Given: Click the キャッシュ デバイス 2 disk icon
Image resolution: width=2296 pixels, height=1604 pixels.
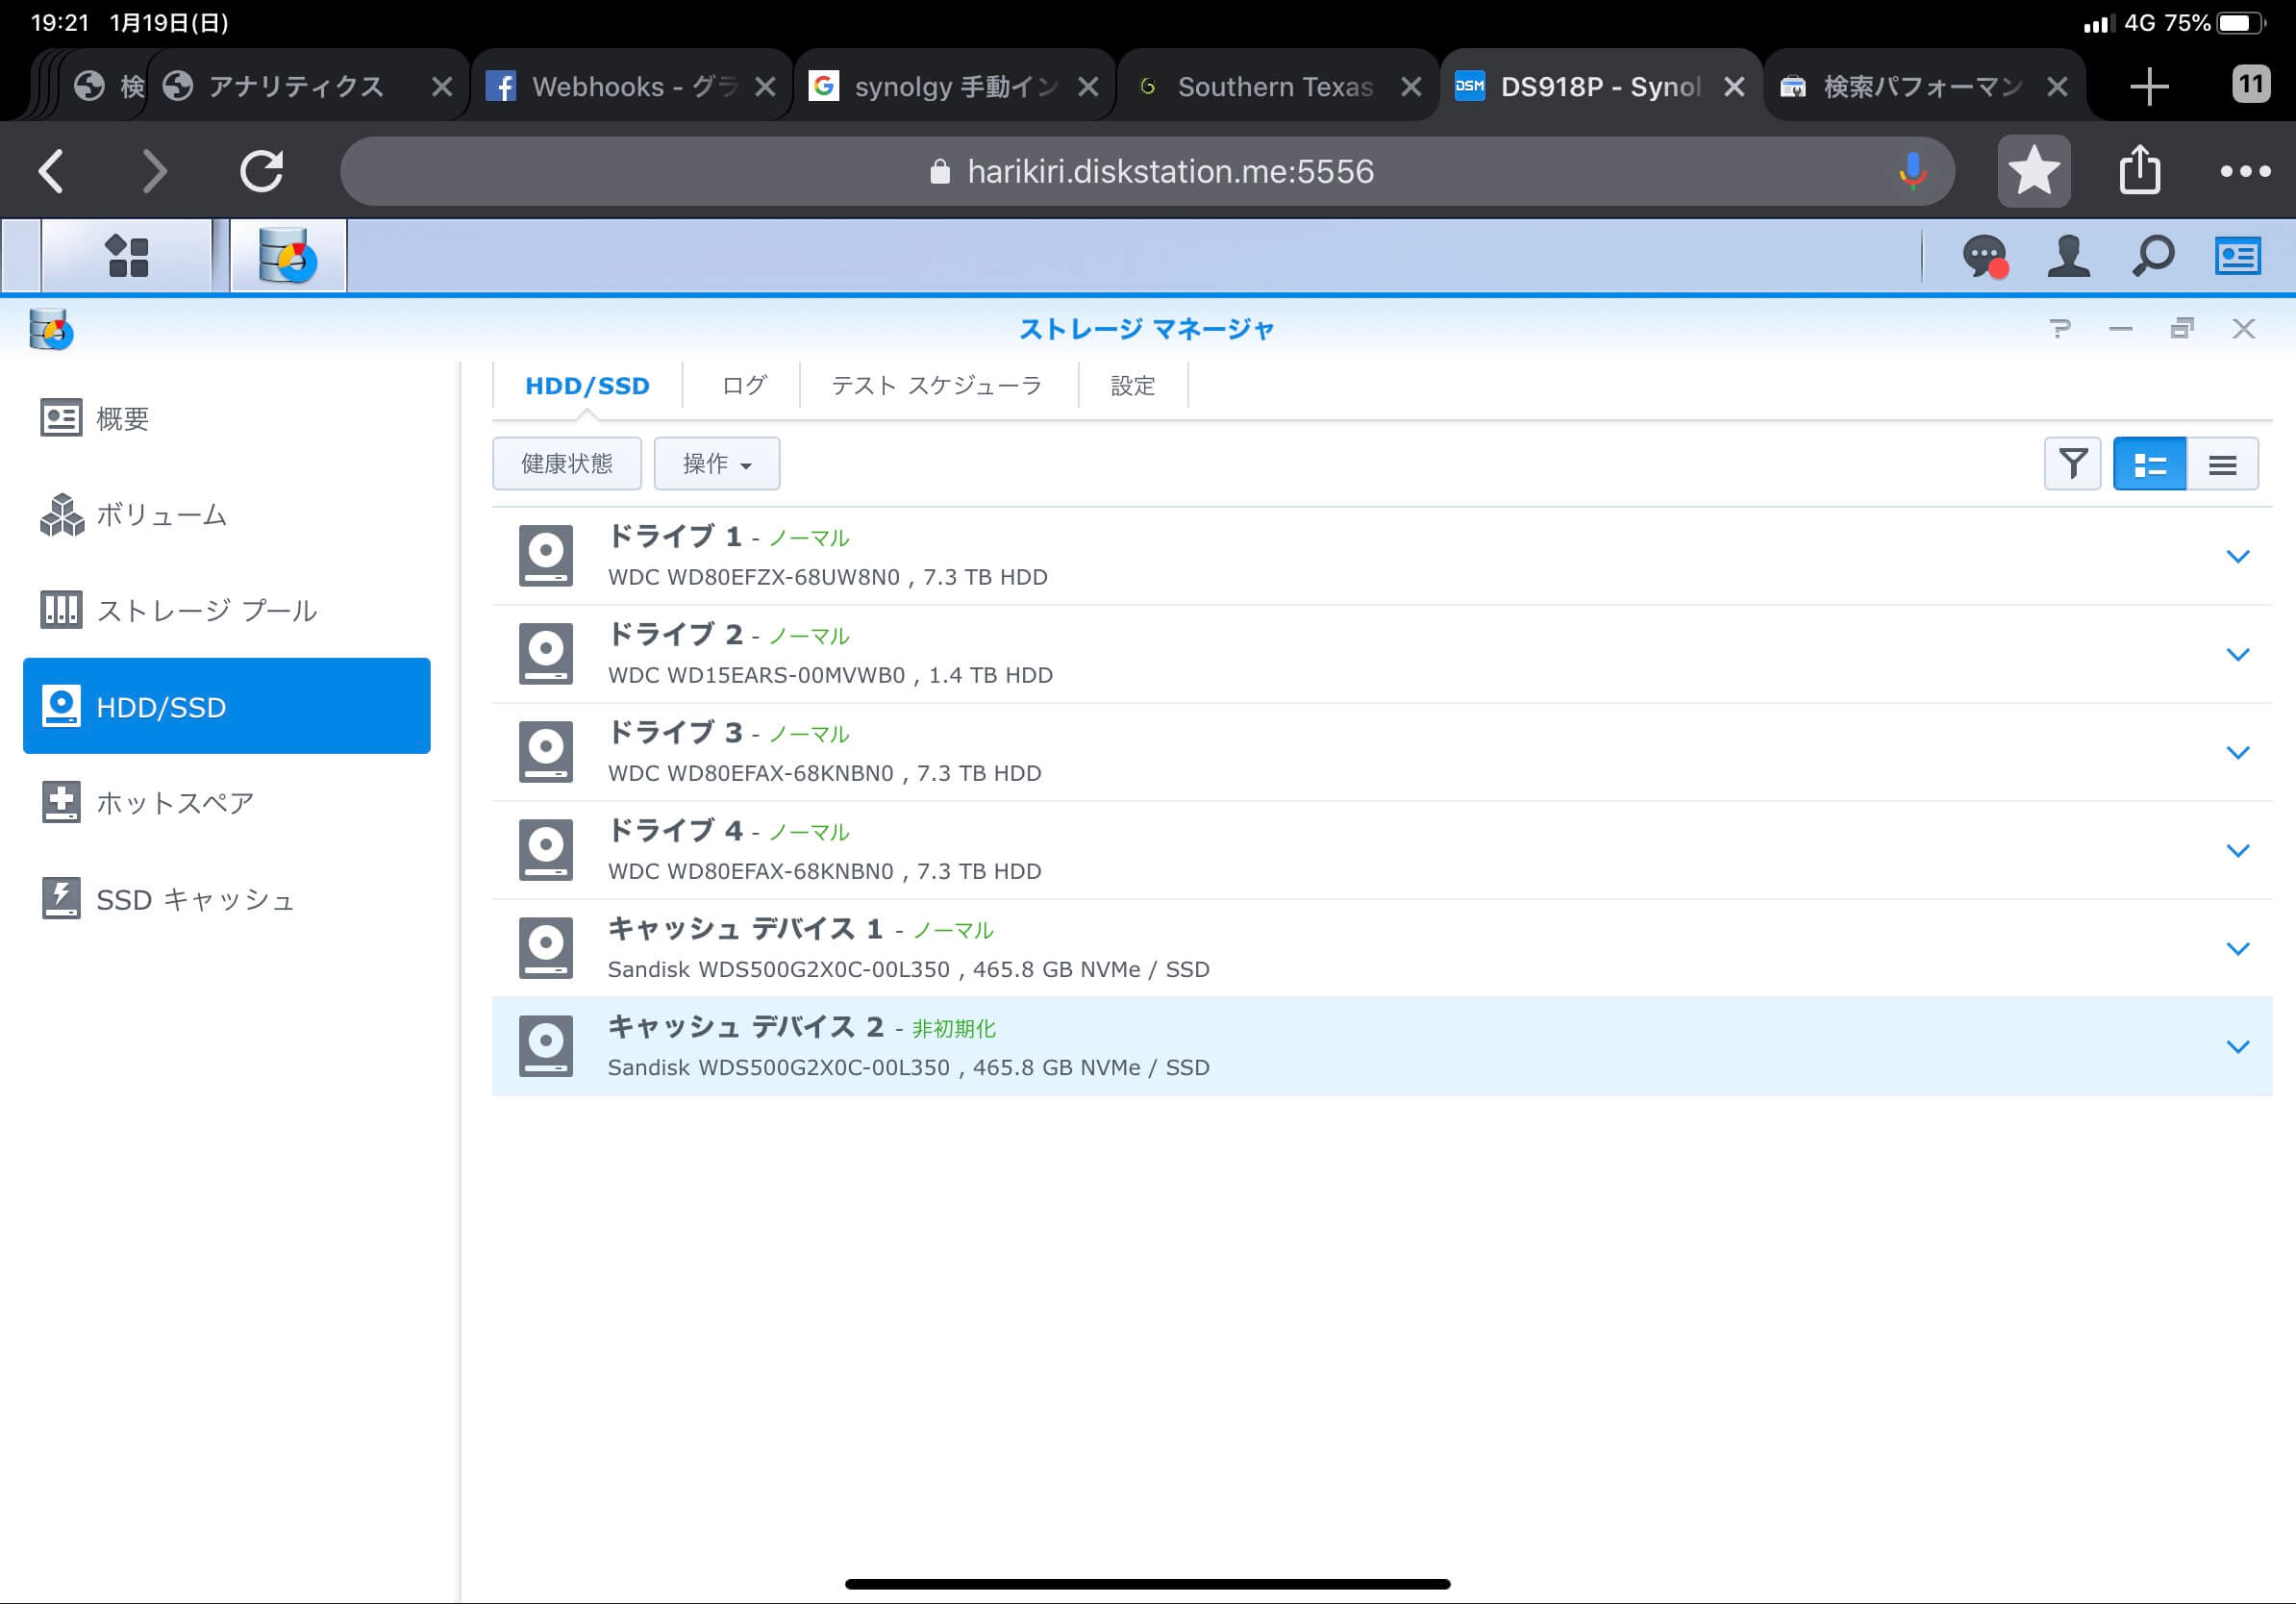Looking at the screenshot, I should pyautogui.click(x=546, y=1045).
